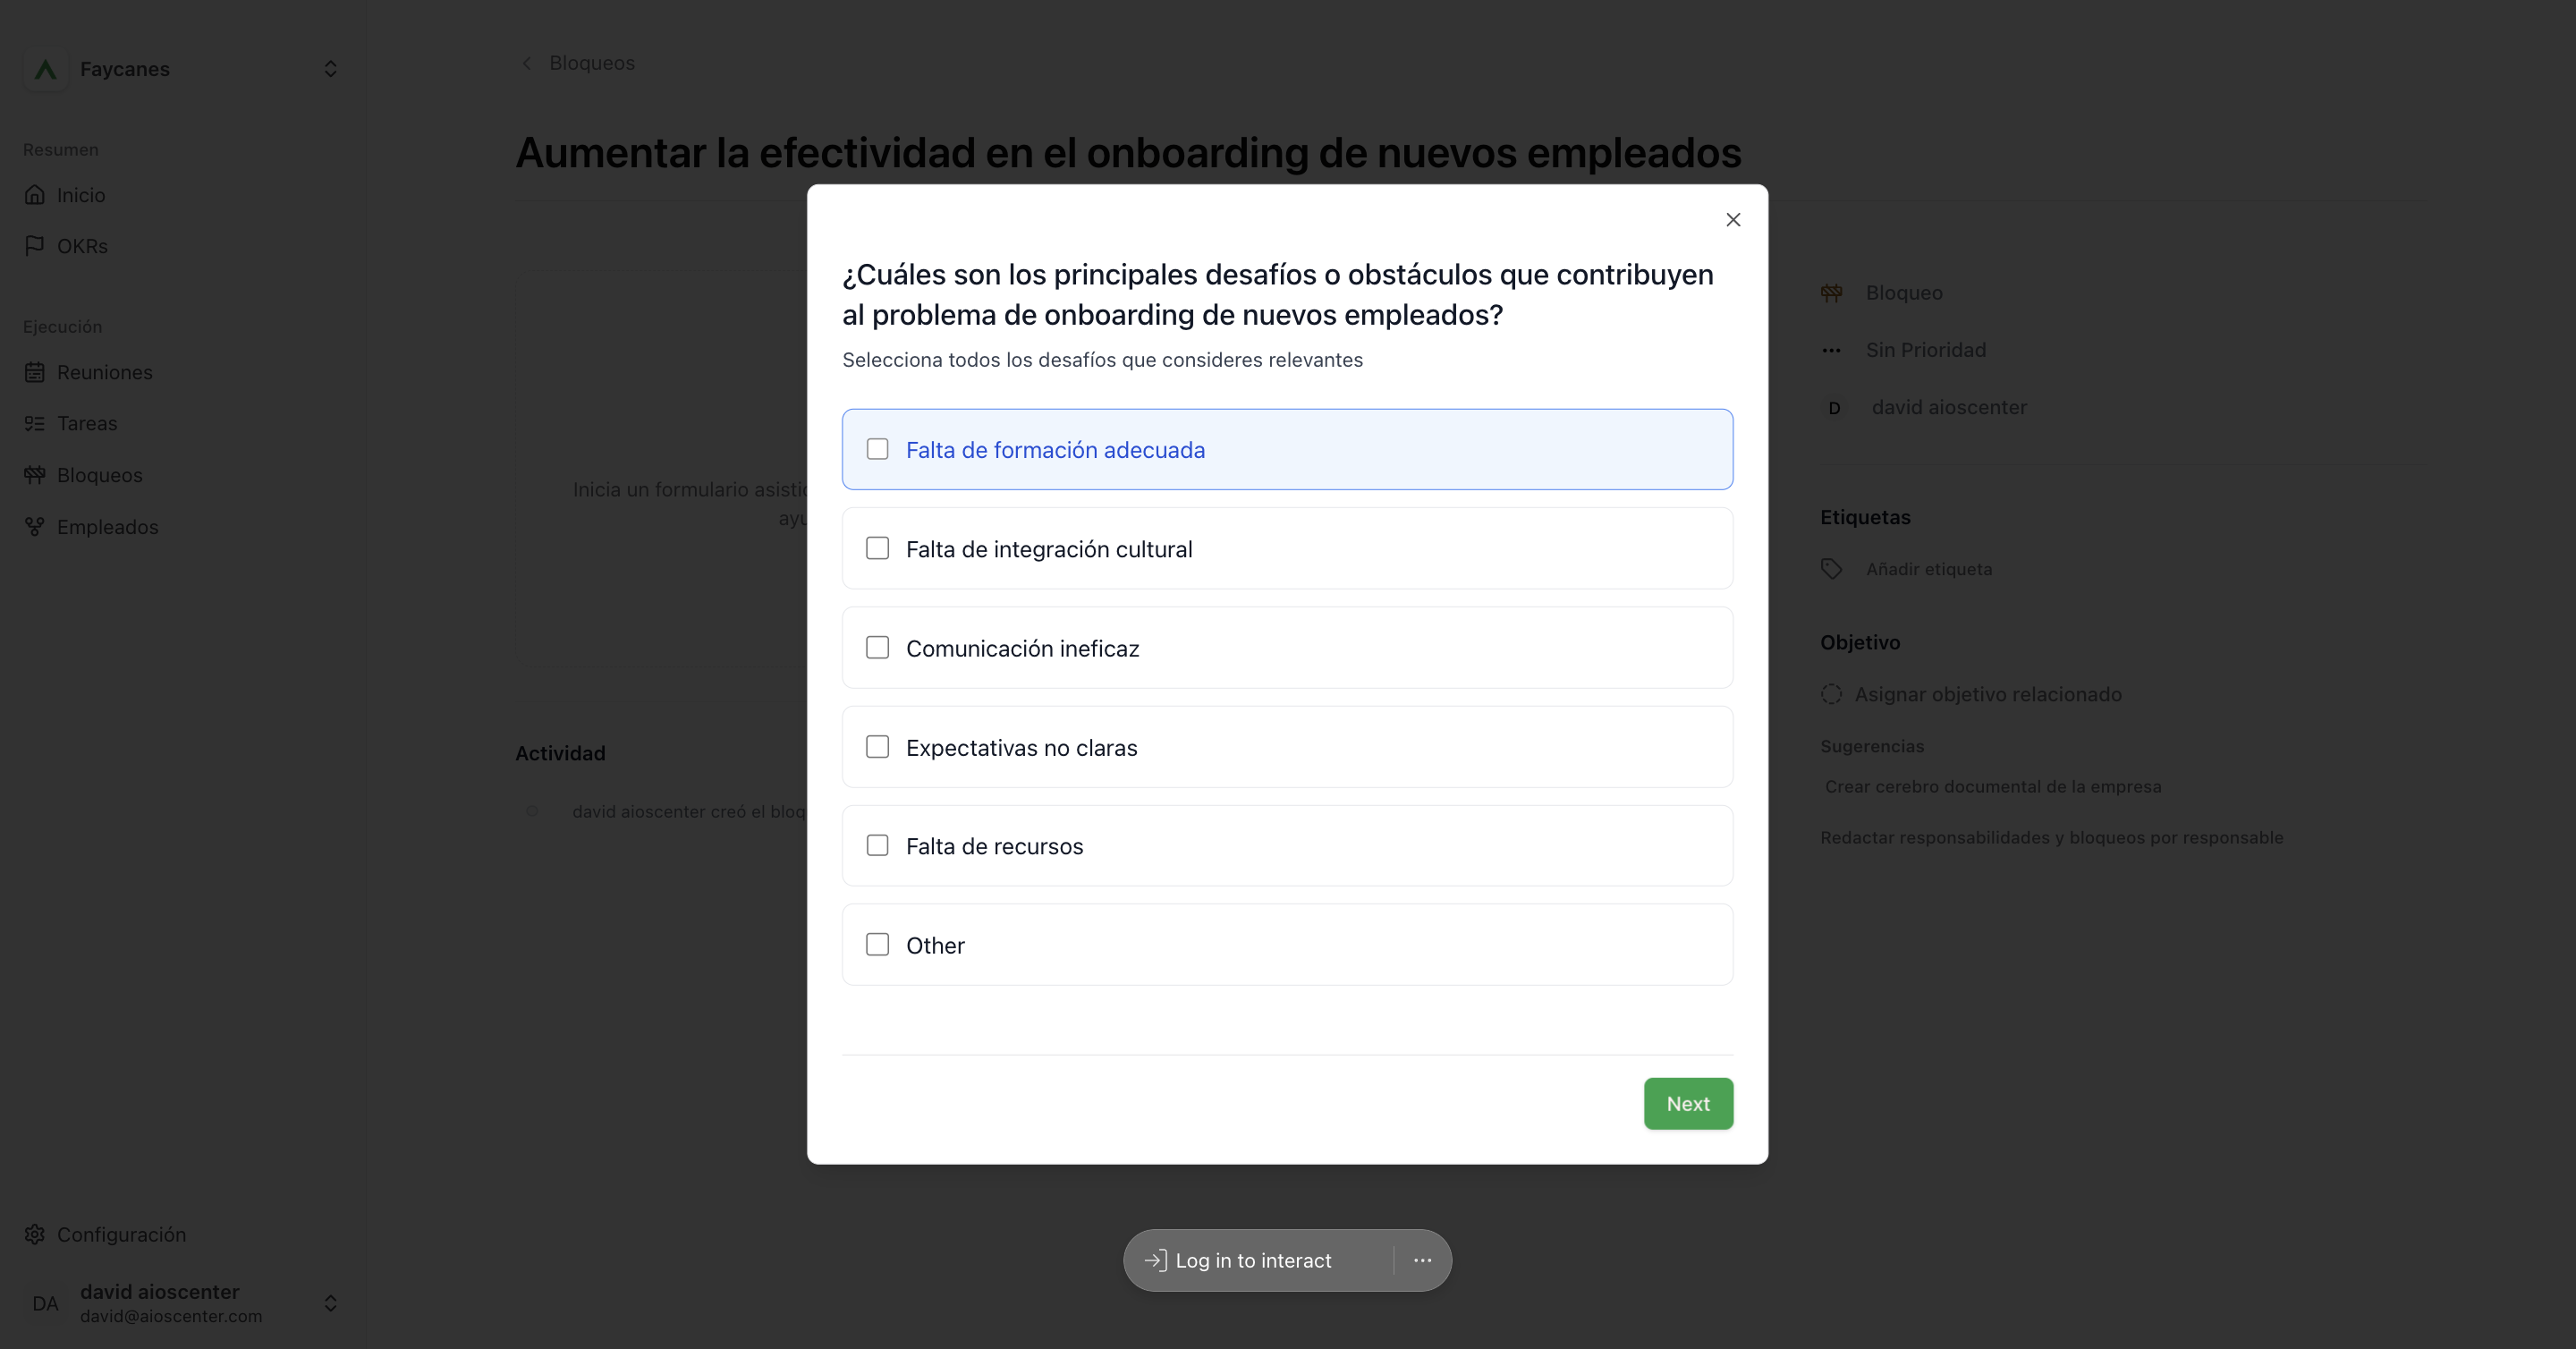Go to Tareas checklist icon
This screenshot has height=1349, width=2576.
35,423
